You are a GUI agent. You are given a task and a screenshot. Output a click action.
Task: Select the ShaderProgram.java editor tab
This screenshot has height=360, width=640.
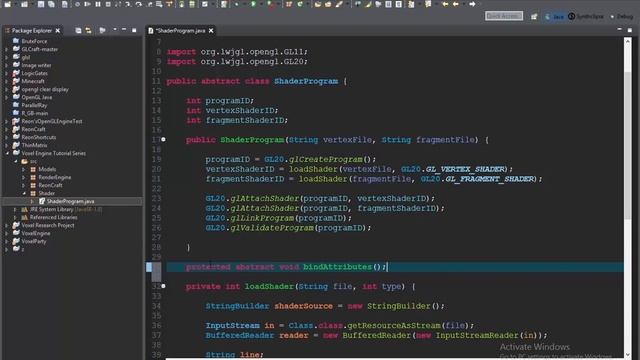point(180,31)
